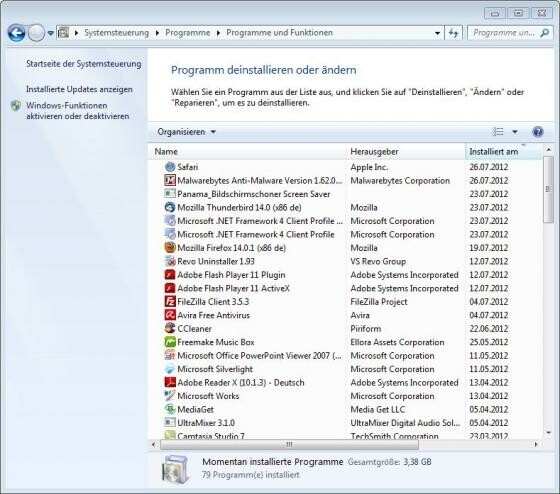Click the Avira Free Antivirus icon

[170, 315]
